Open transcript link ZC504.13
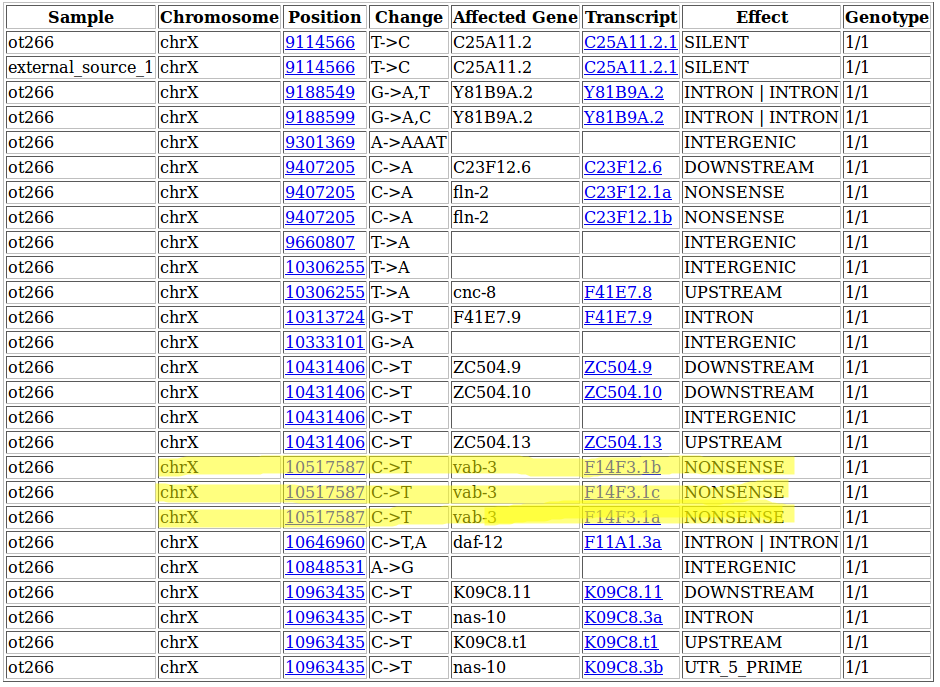 (622, 442)
